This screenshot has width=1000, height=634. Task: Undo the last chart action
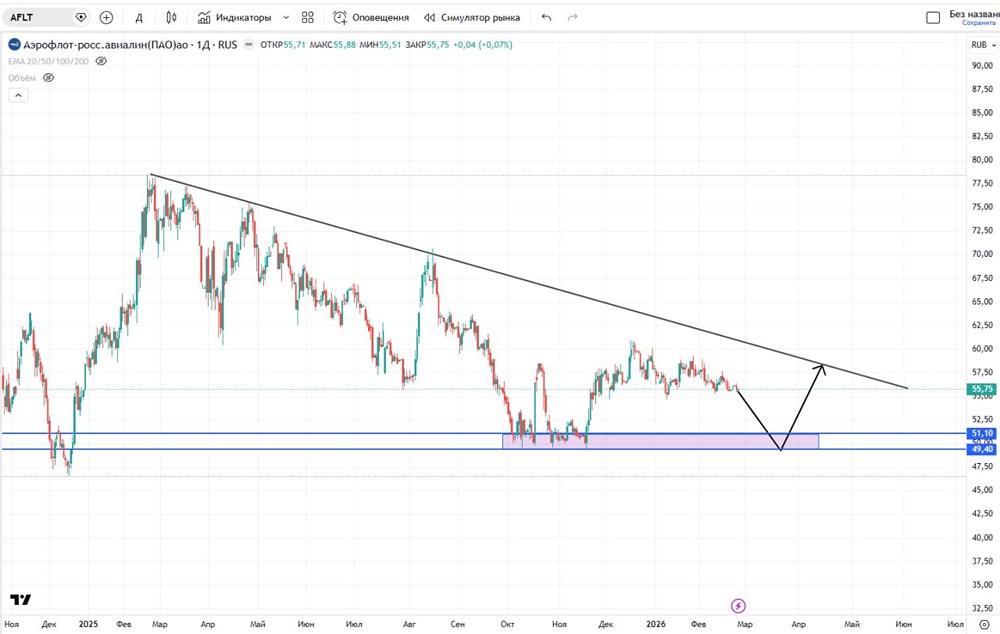click(547, 17)
